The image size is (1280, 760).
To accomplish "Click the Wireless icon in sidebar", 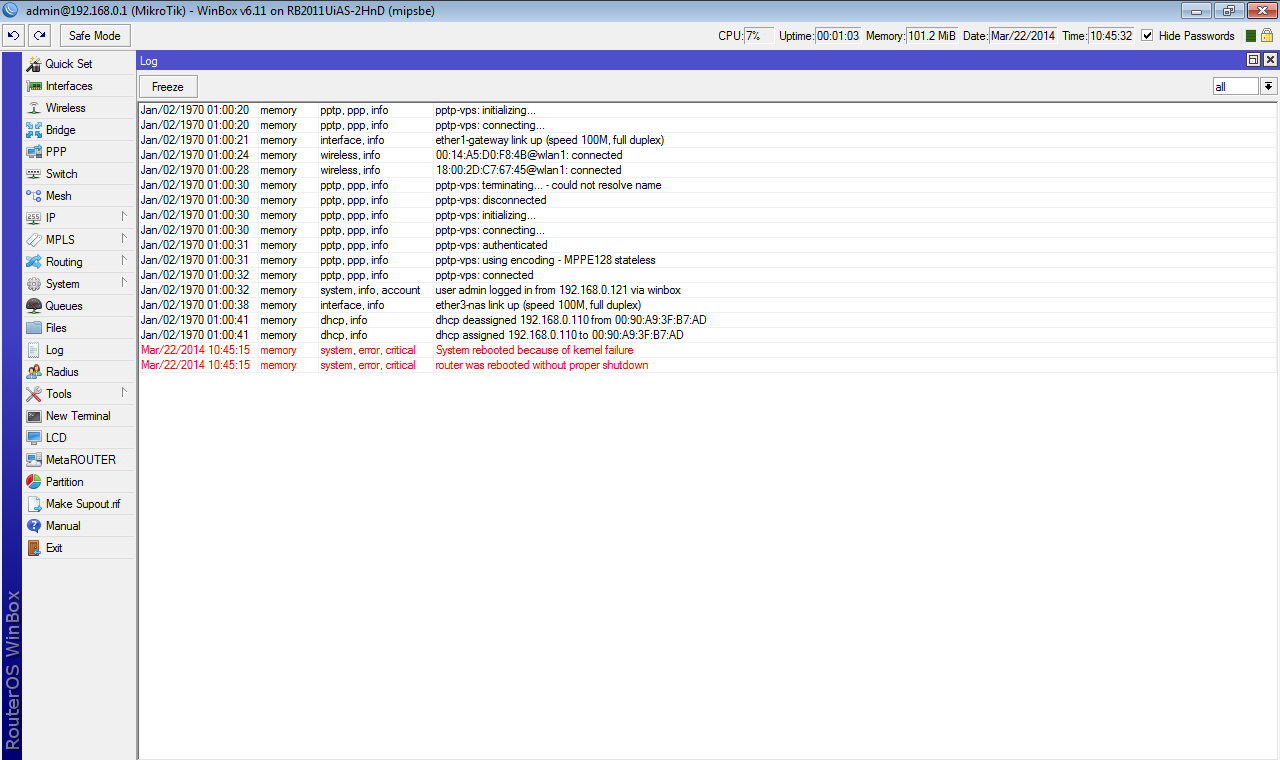I will (x=34, y=108).
